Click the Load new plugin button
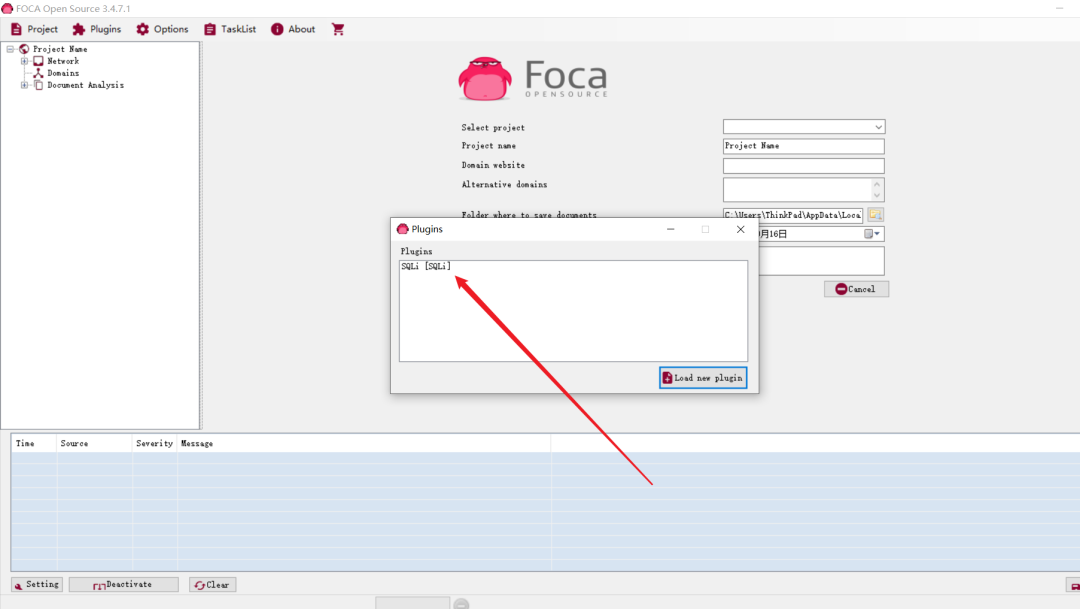 click(x=703, y=378)
